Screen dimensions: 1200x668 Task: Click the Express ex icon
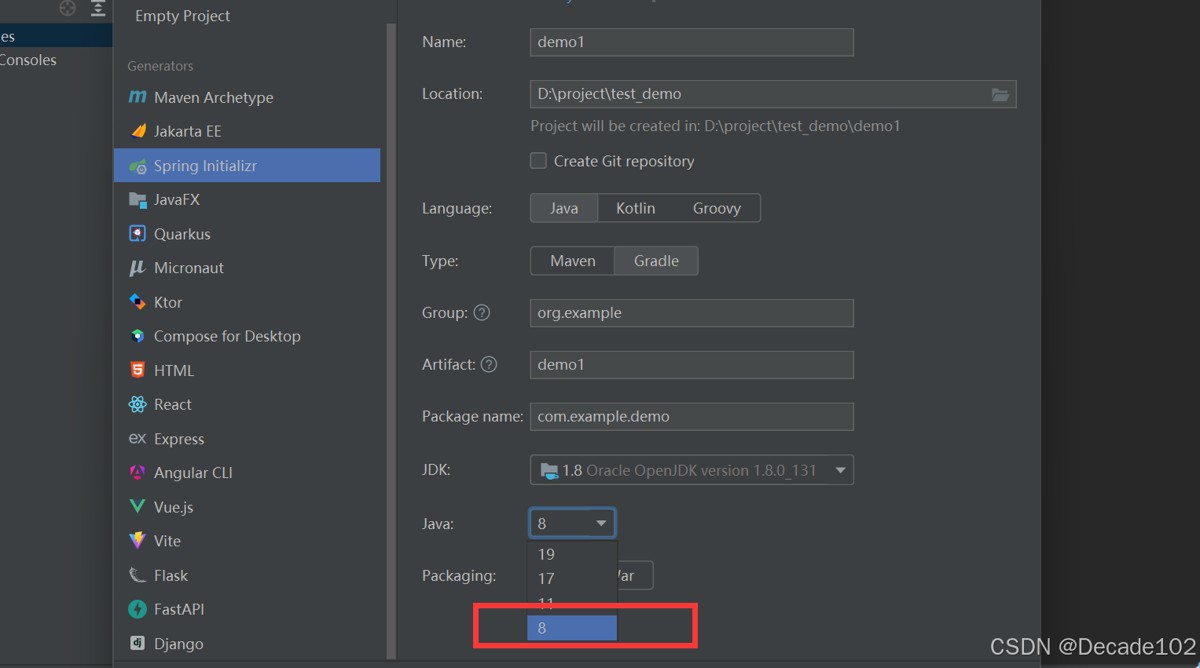click(x=138, y=439)
